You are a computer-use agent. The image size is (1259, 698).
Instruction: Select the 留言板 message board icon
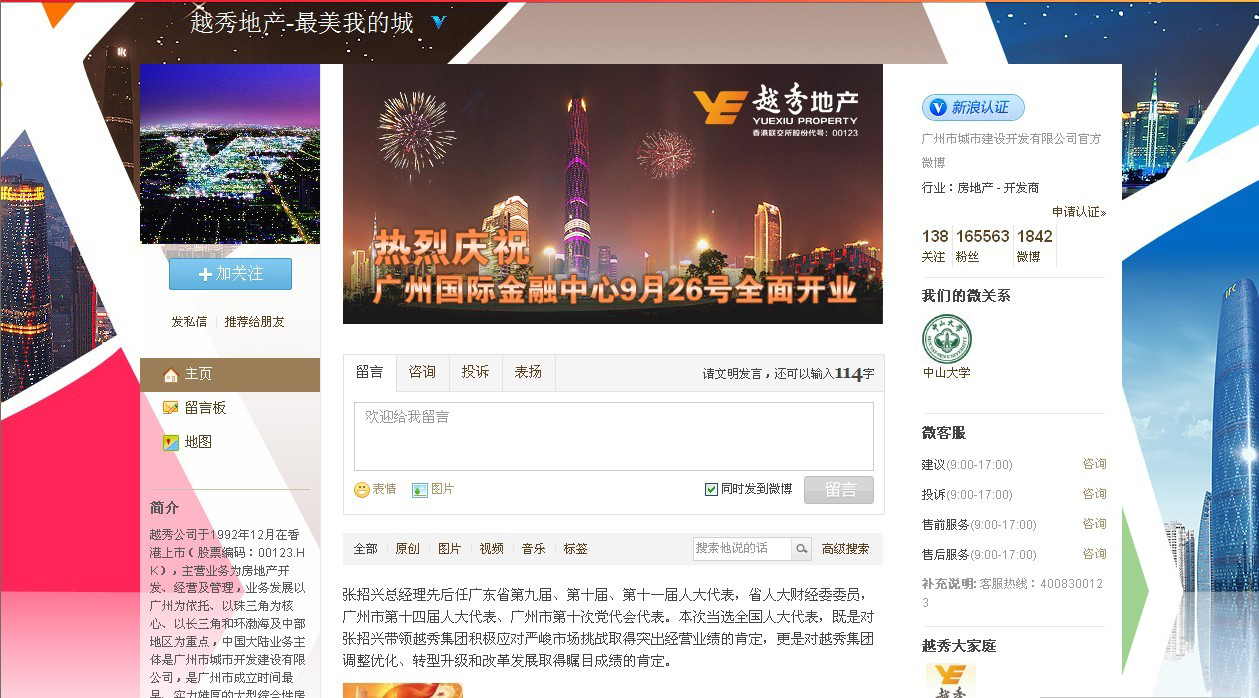click(x=170, y=408)
